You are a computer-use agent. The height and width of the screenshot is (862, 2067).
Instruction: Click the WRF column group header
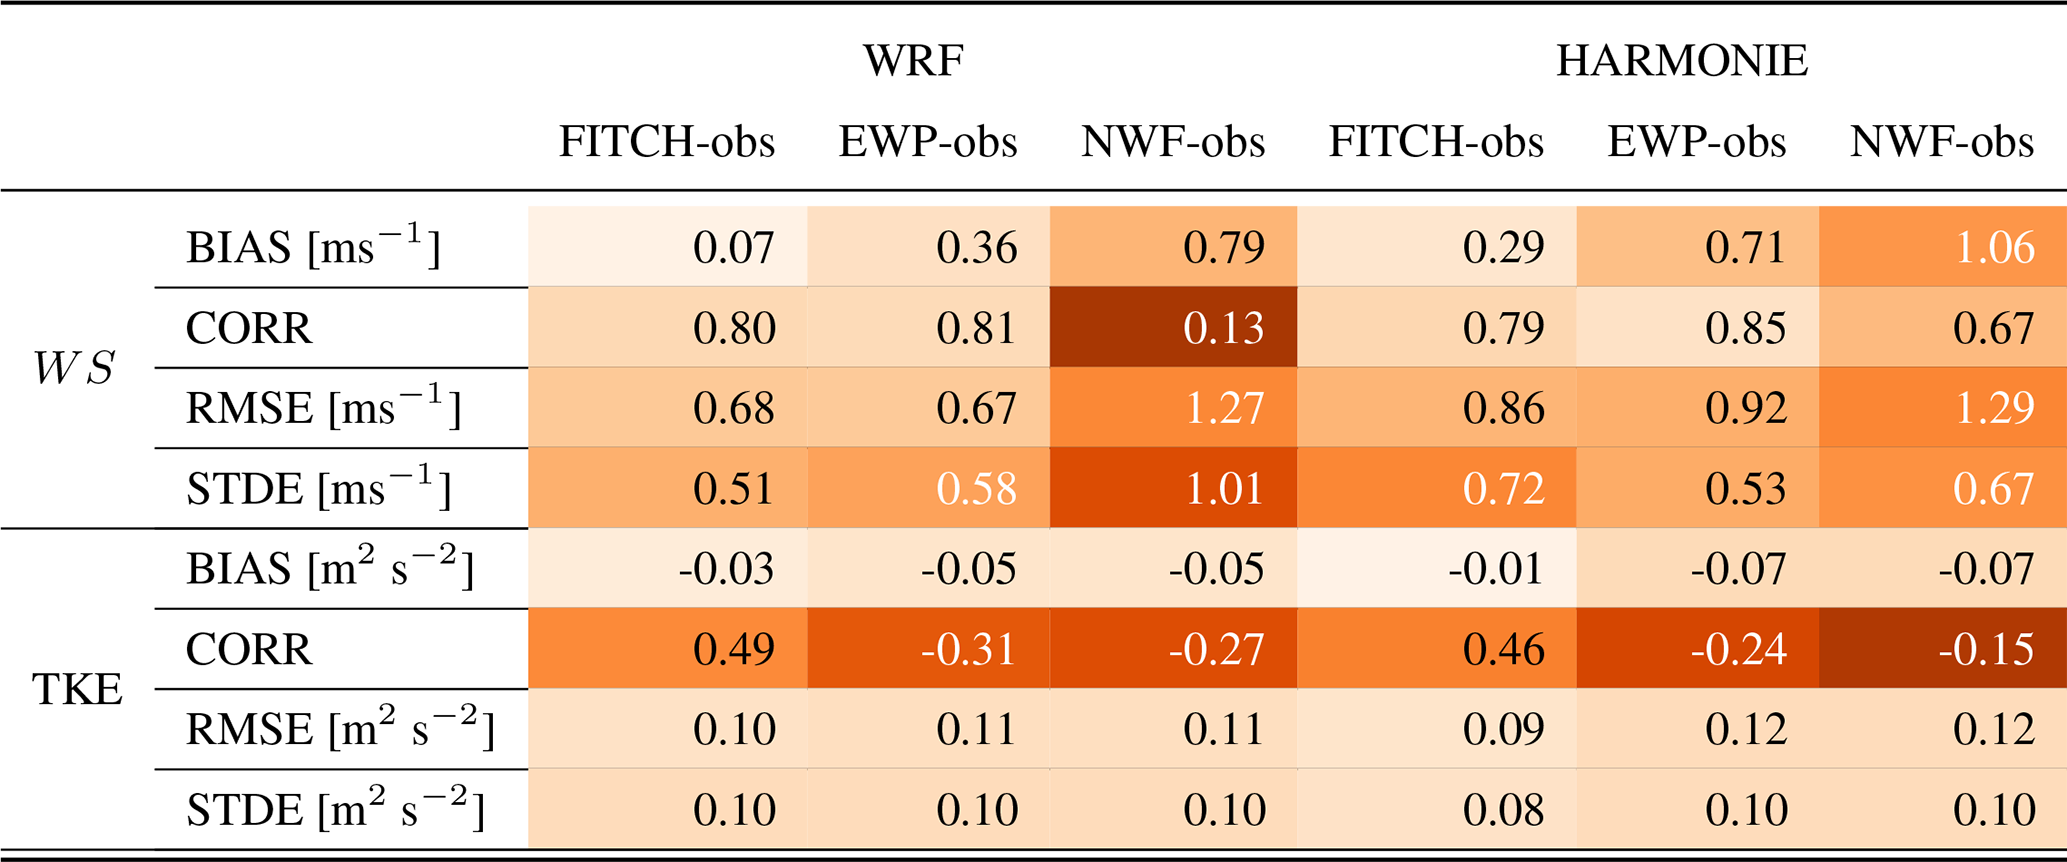coord(913,61)
